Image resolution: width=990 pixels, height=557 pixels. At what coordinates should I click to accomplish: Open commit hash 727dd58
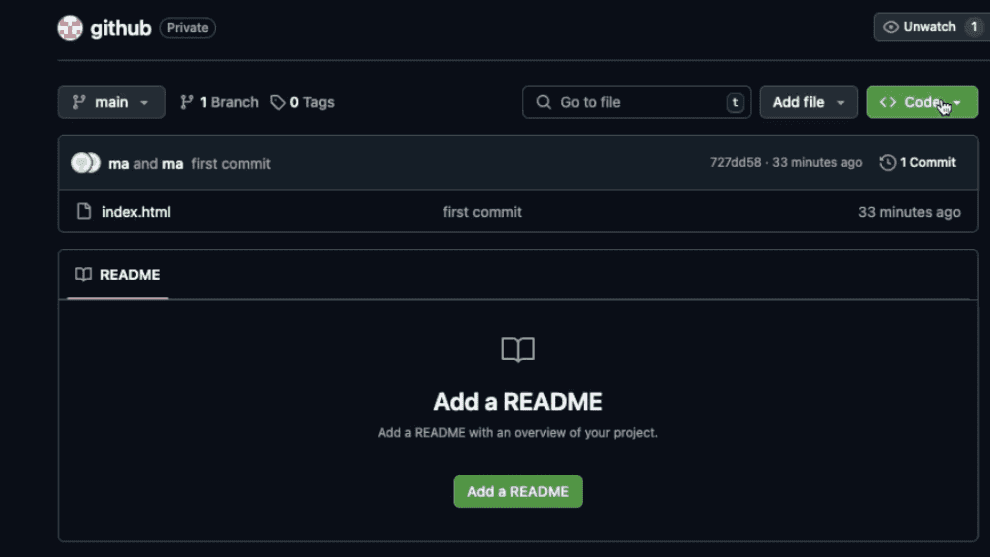(736, 162)
